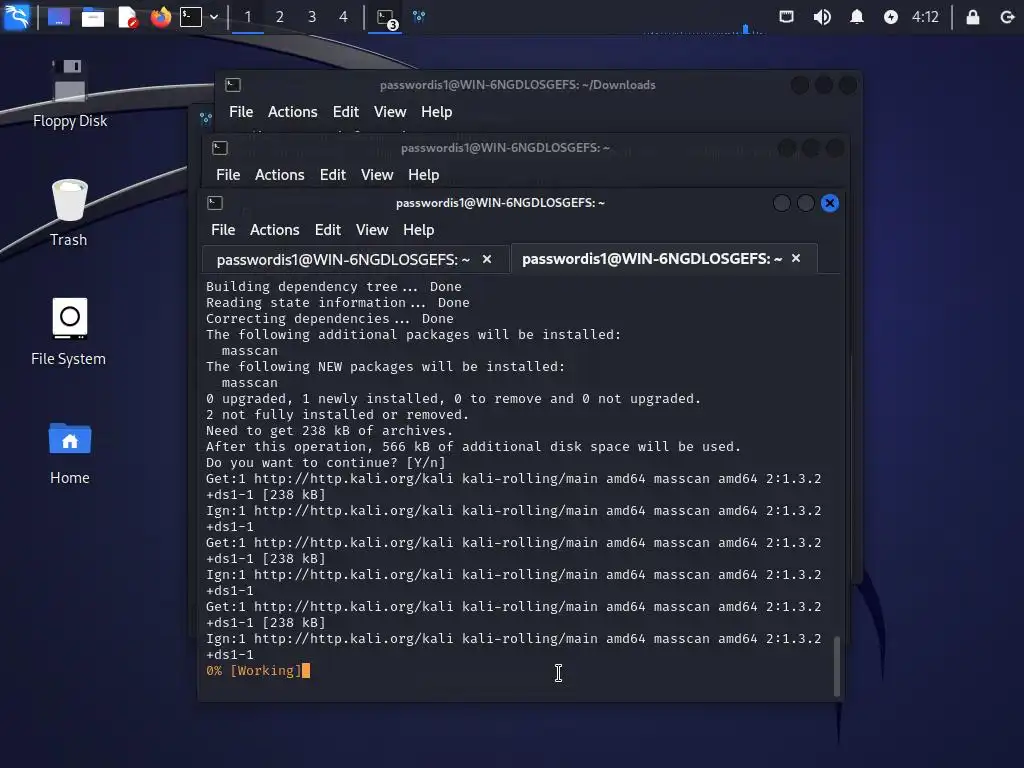Open File menu in Downloads terminal window
Image resolution: width=1024 pixels, height=768 pixels.
[x=241, y=112]
